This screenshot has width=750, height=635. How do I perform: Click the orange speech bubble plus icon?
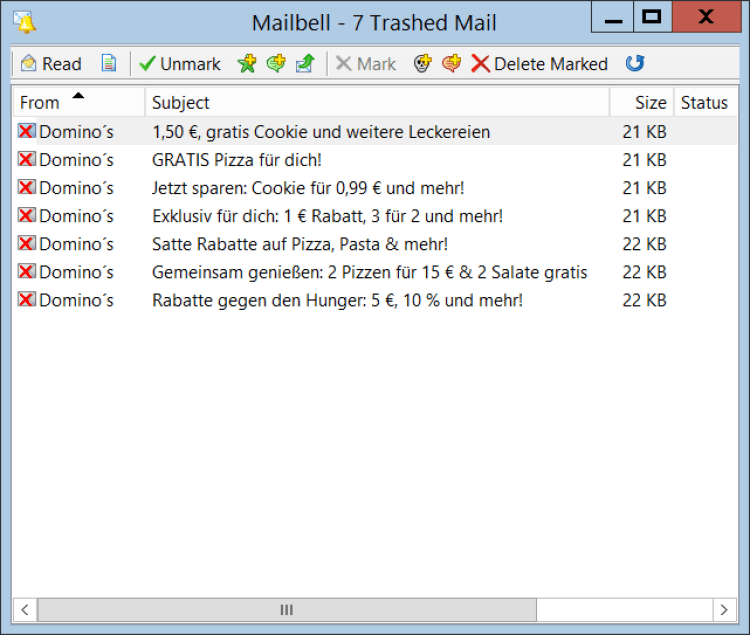452,63
